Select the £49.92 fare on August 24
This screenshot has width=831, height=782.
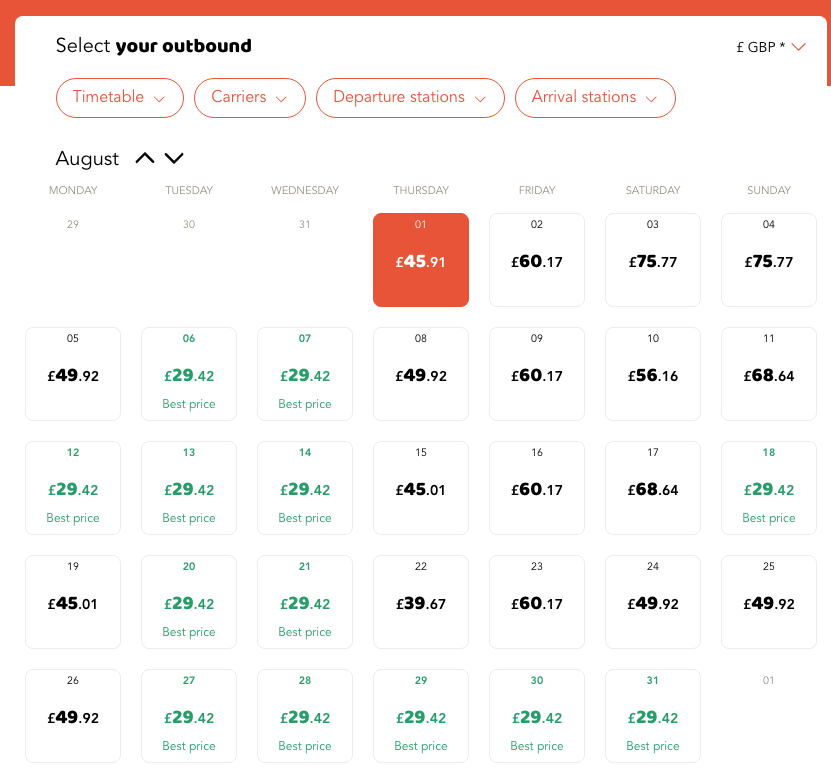(x=653, y=602)
